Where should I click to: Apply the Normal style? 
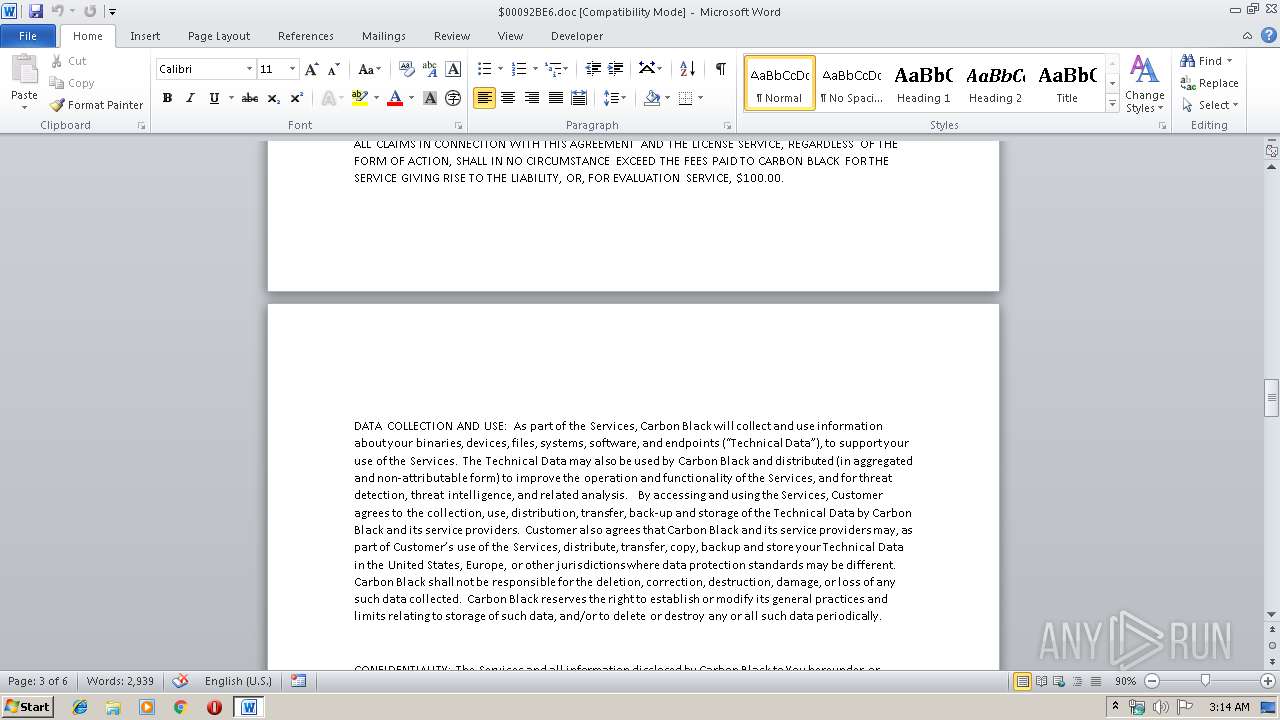pos(780,83)
